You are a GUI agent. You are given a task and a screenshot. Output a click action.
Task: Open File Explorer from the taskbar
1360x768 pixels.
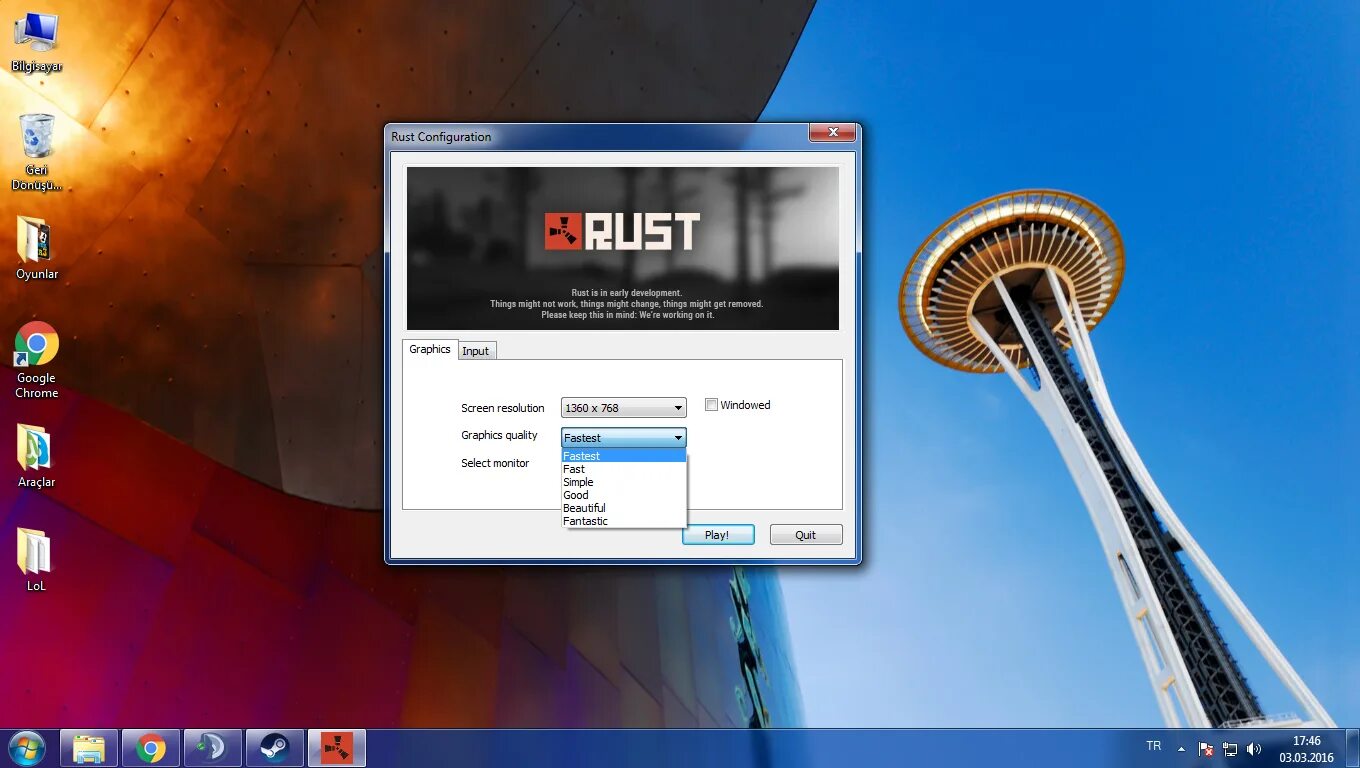[x=89, y=748]
